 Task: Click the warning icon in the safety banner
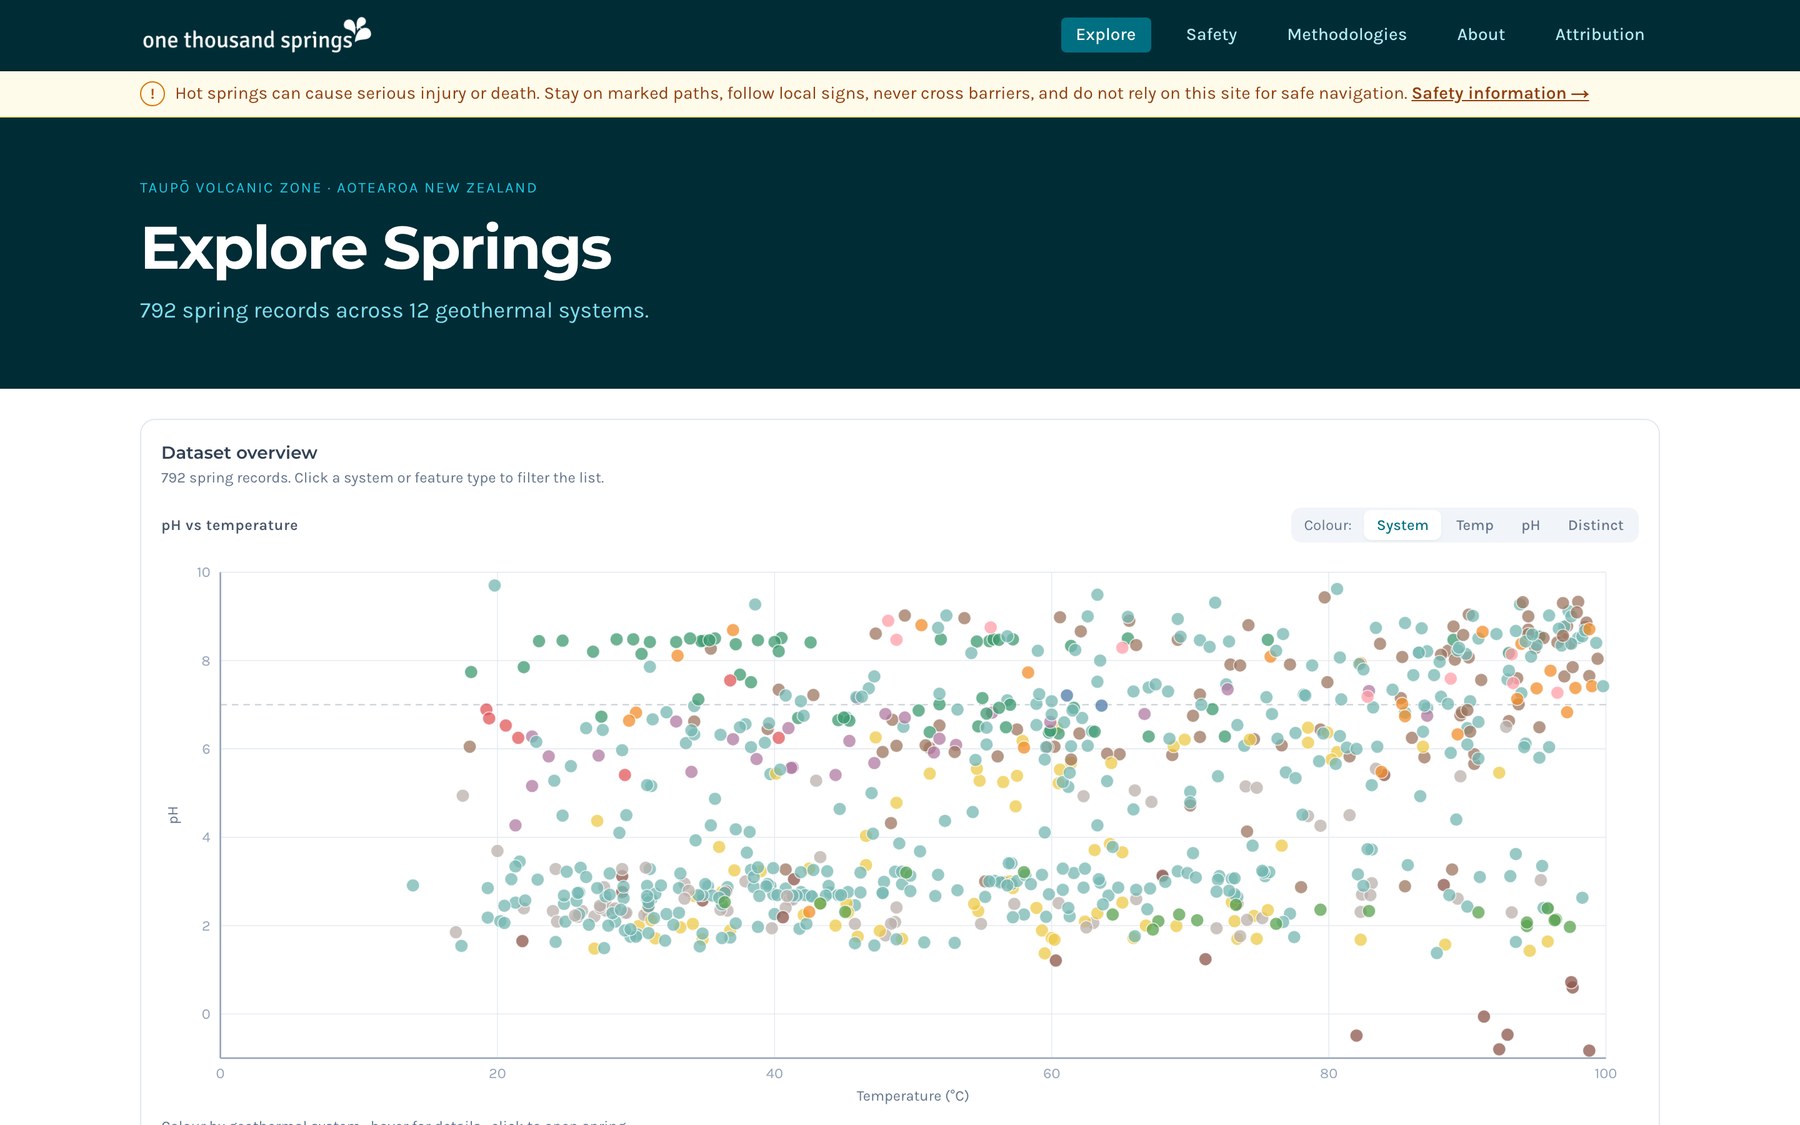pos(152,94)
